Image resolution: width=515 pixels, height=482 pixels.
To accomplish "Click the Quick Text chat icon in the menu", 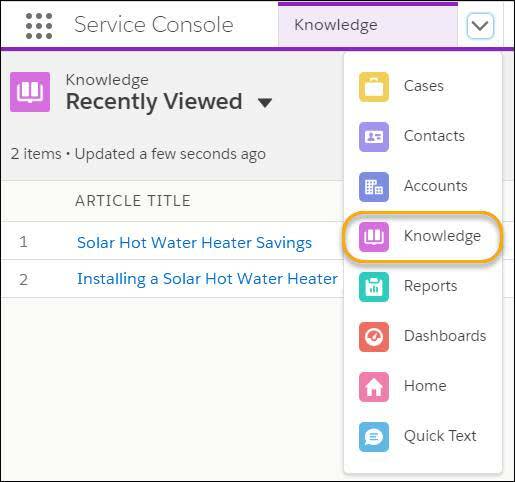I will [x=374, y=437].
